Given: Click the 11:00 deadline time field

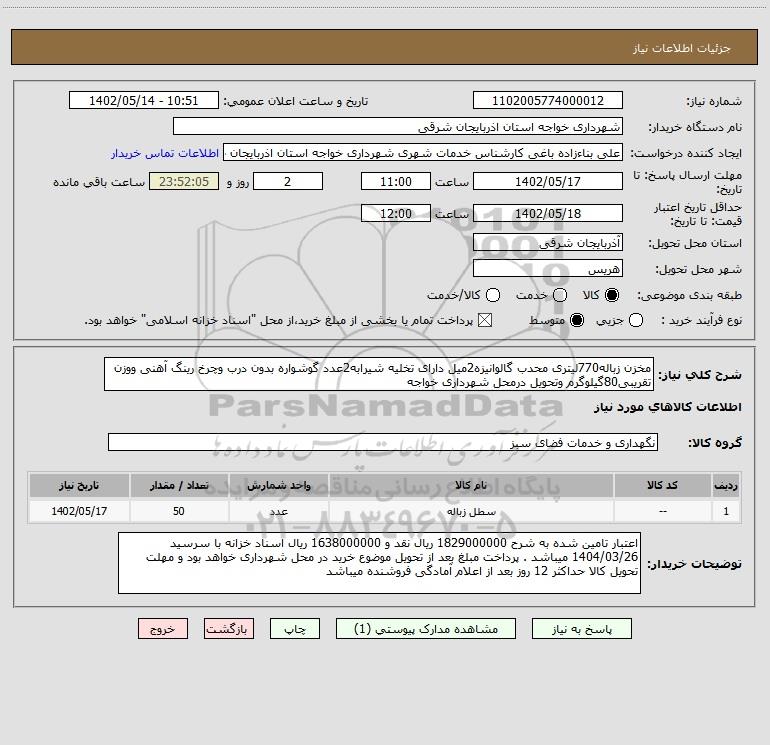Looking at the screenshot, I should point(396,181).
